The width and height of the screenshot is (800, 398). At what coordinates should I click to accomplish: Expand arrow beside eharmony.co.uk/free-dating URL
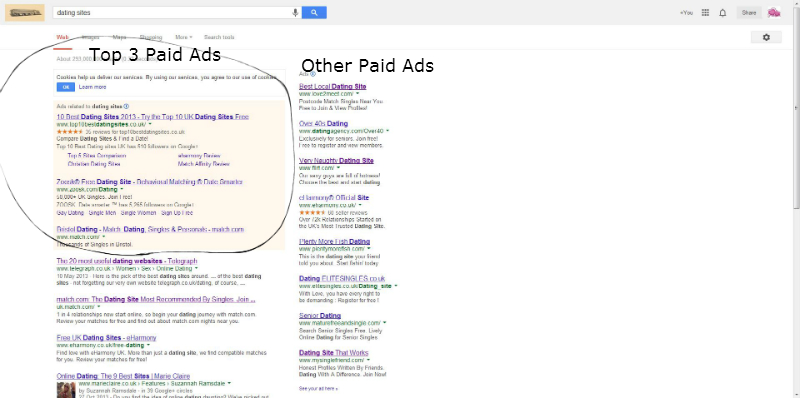pyautogui.click(x=148, y=345)
